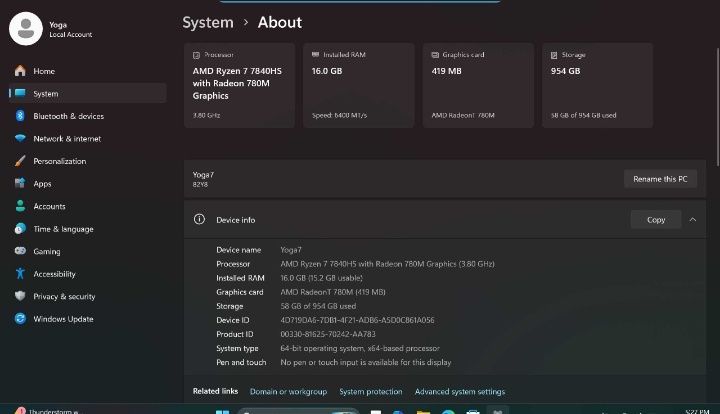Click the "Device info" section title
The height and width of the screenshot is (414, 720).
(236, 220)
